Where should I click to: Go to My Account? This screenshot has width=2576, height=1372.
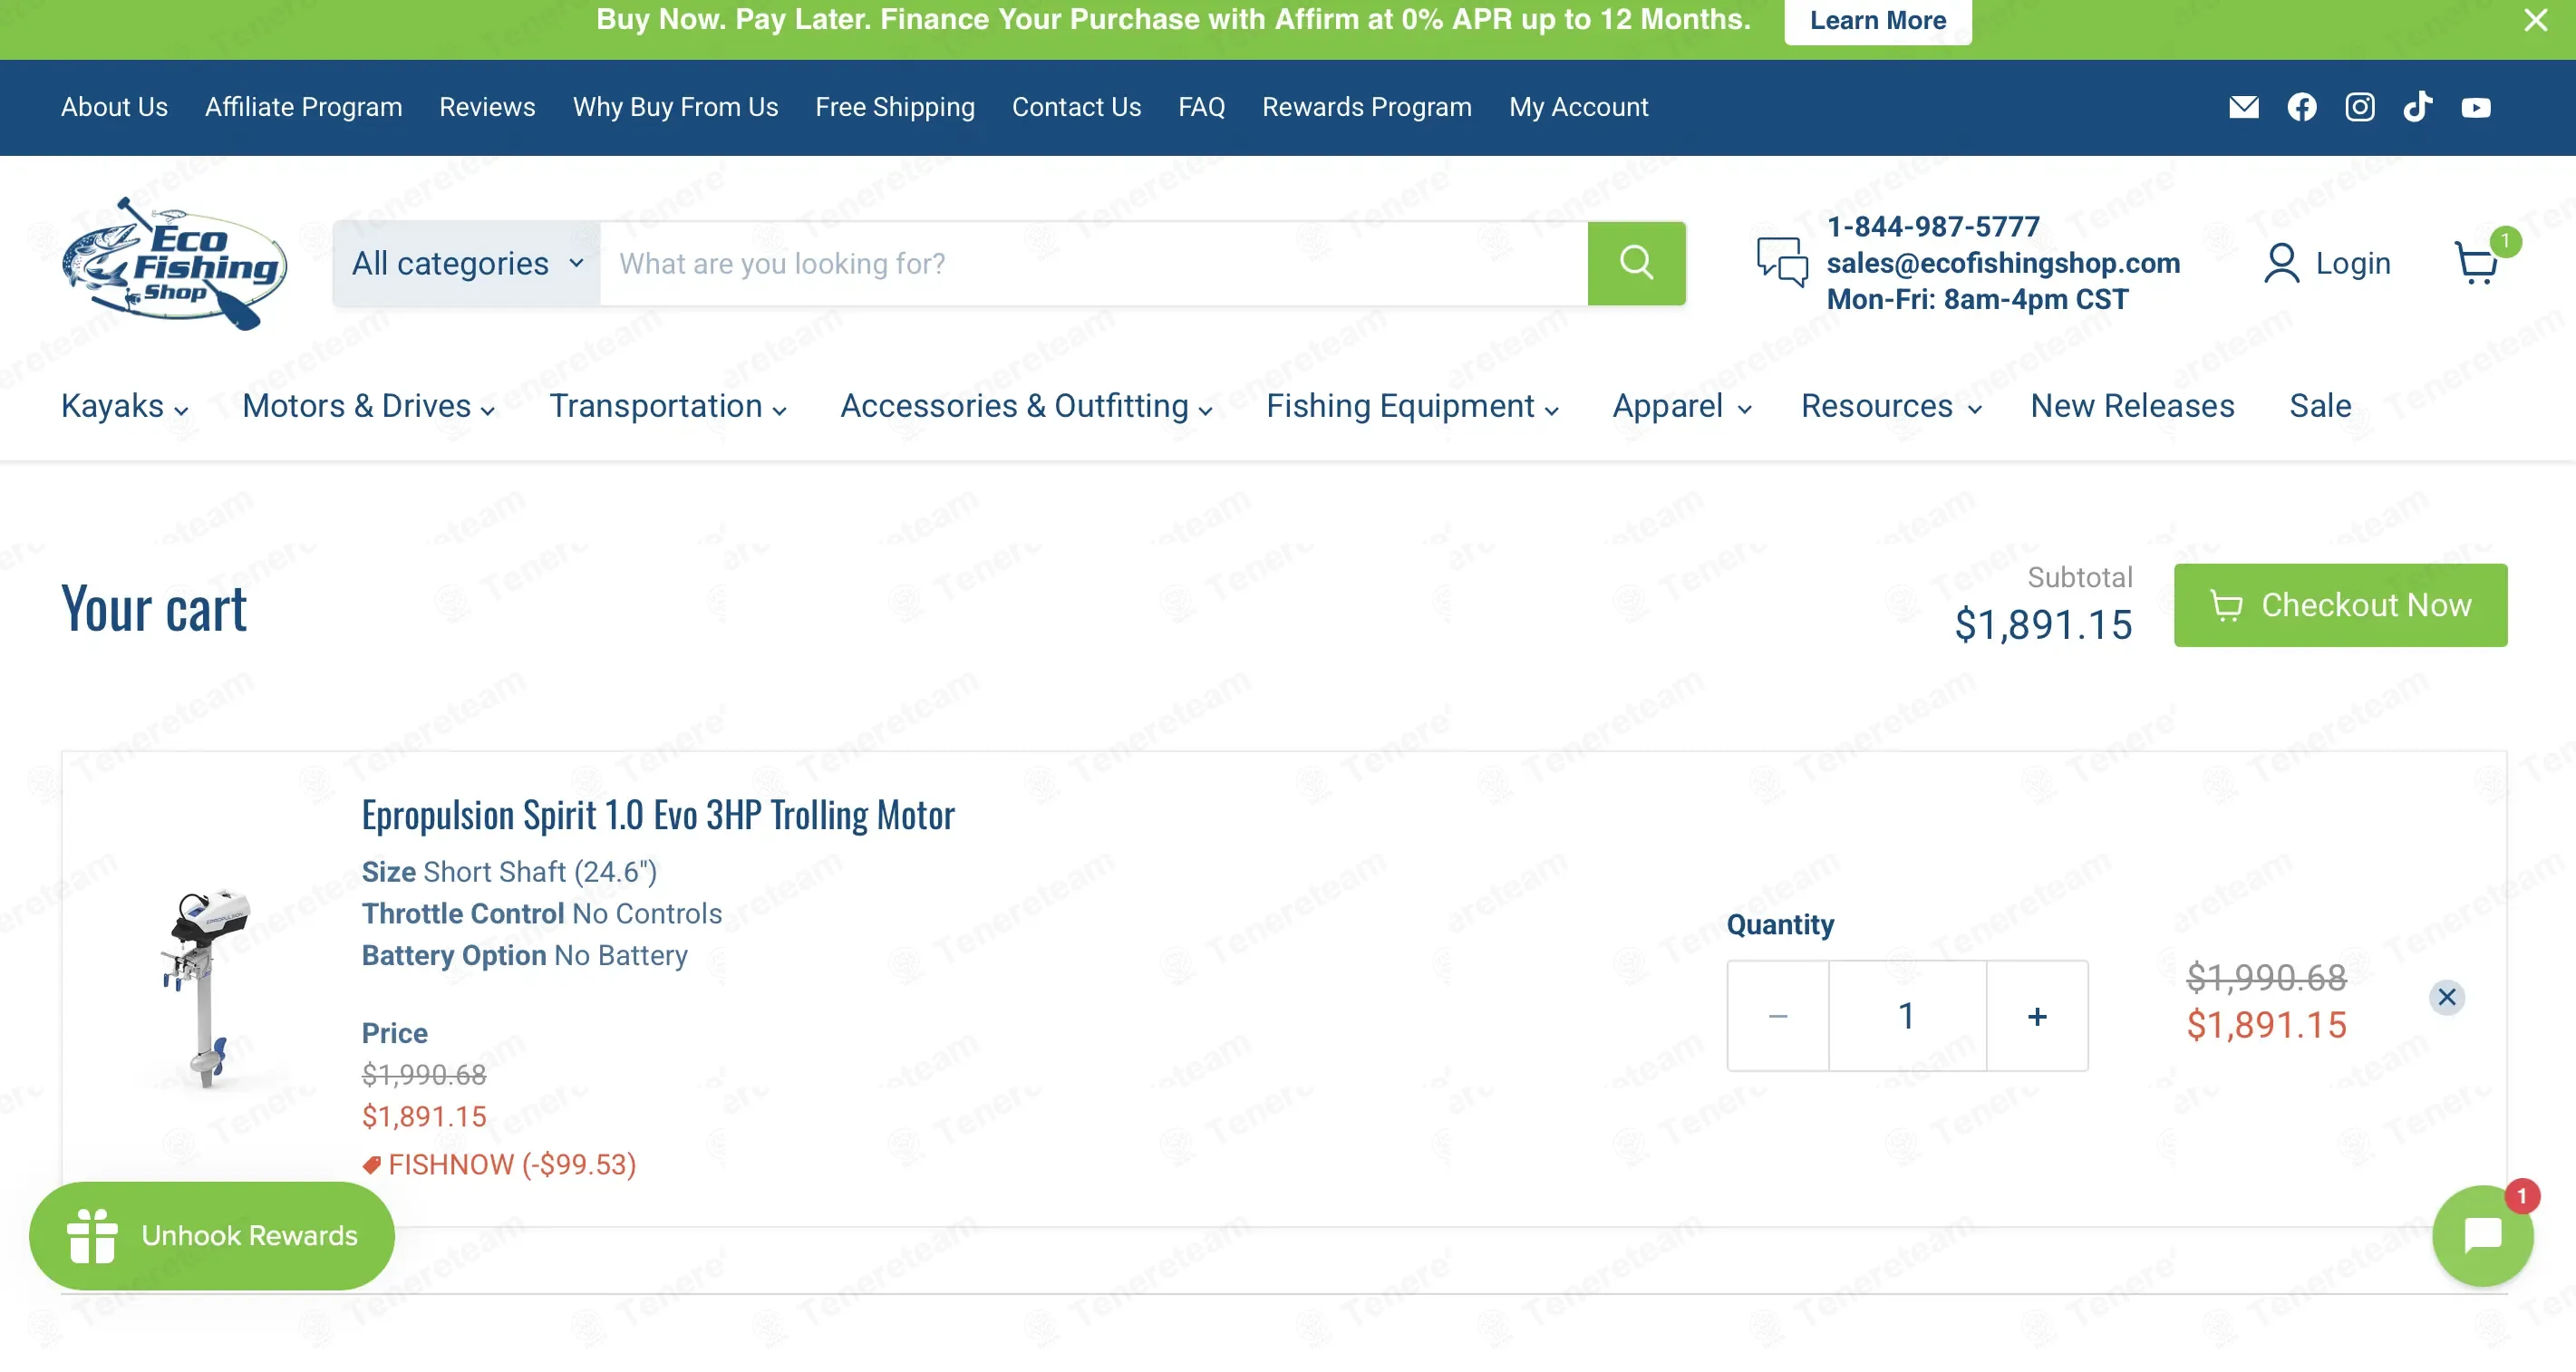click(1578, 107)
